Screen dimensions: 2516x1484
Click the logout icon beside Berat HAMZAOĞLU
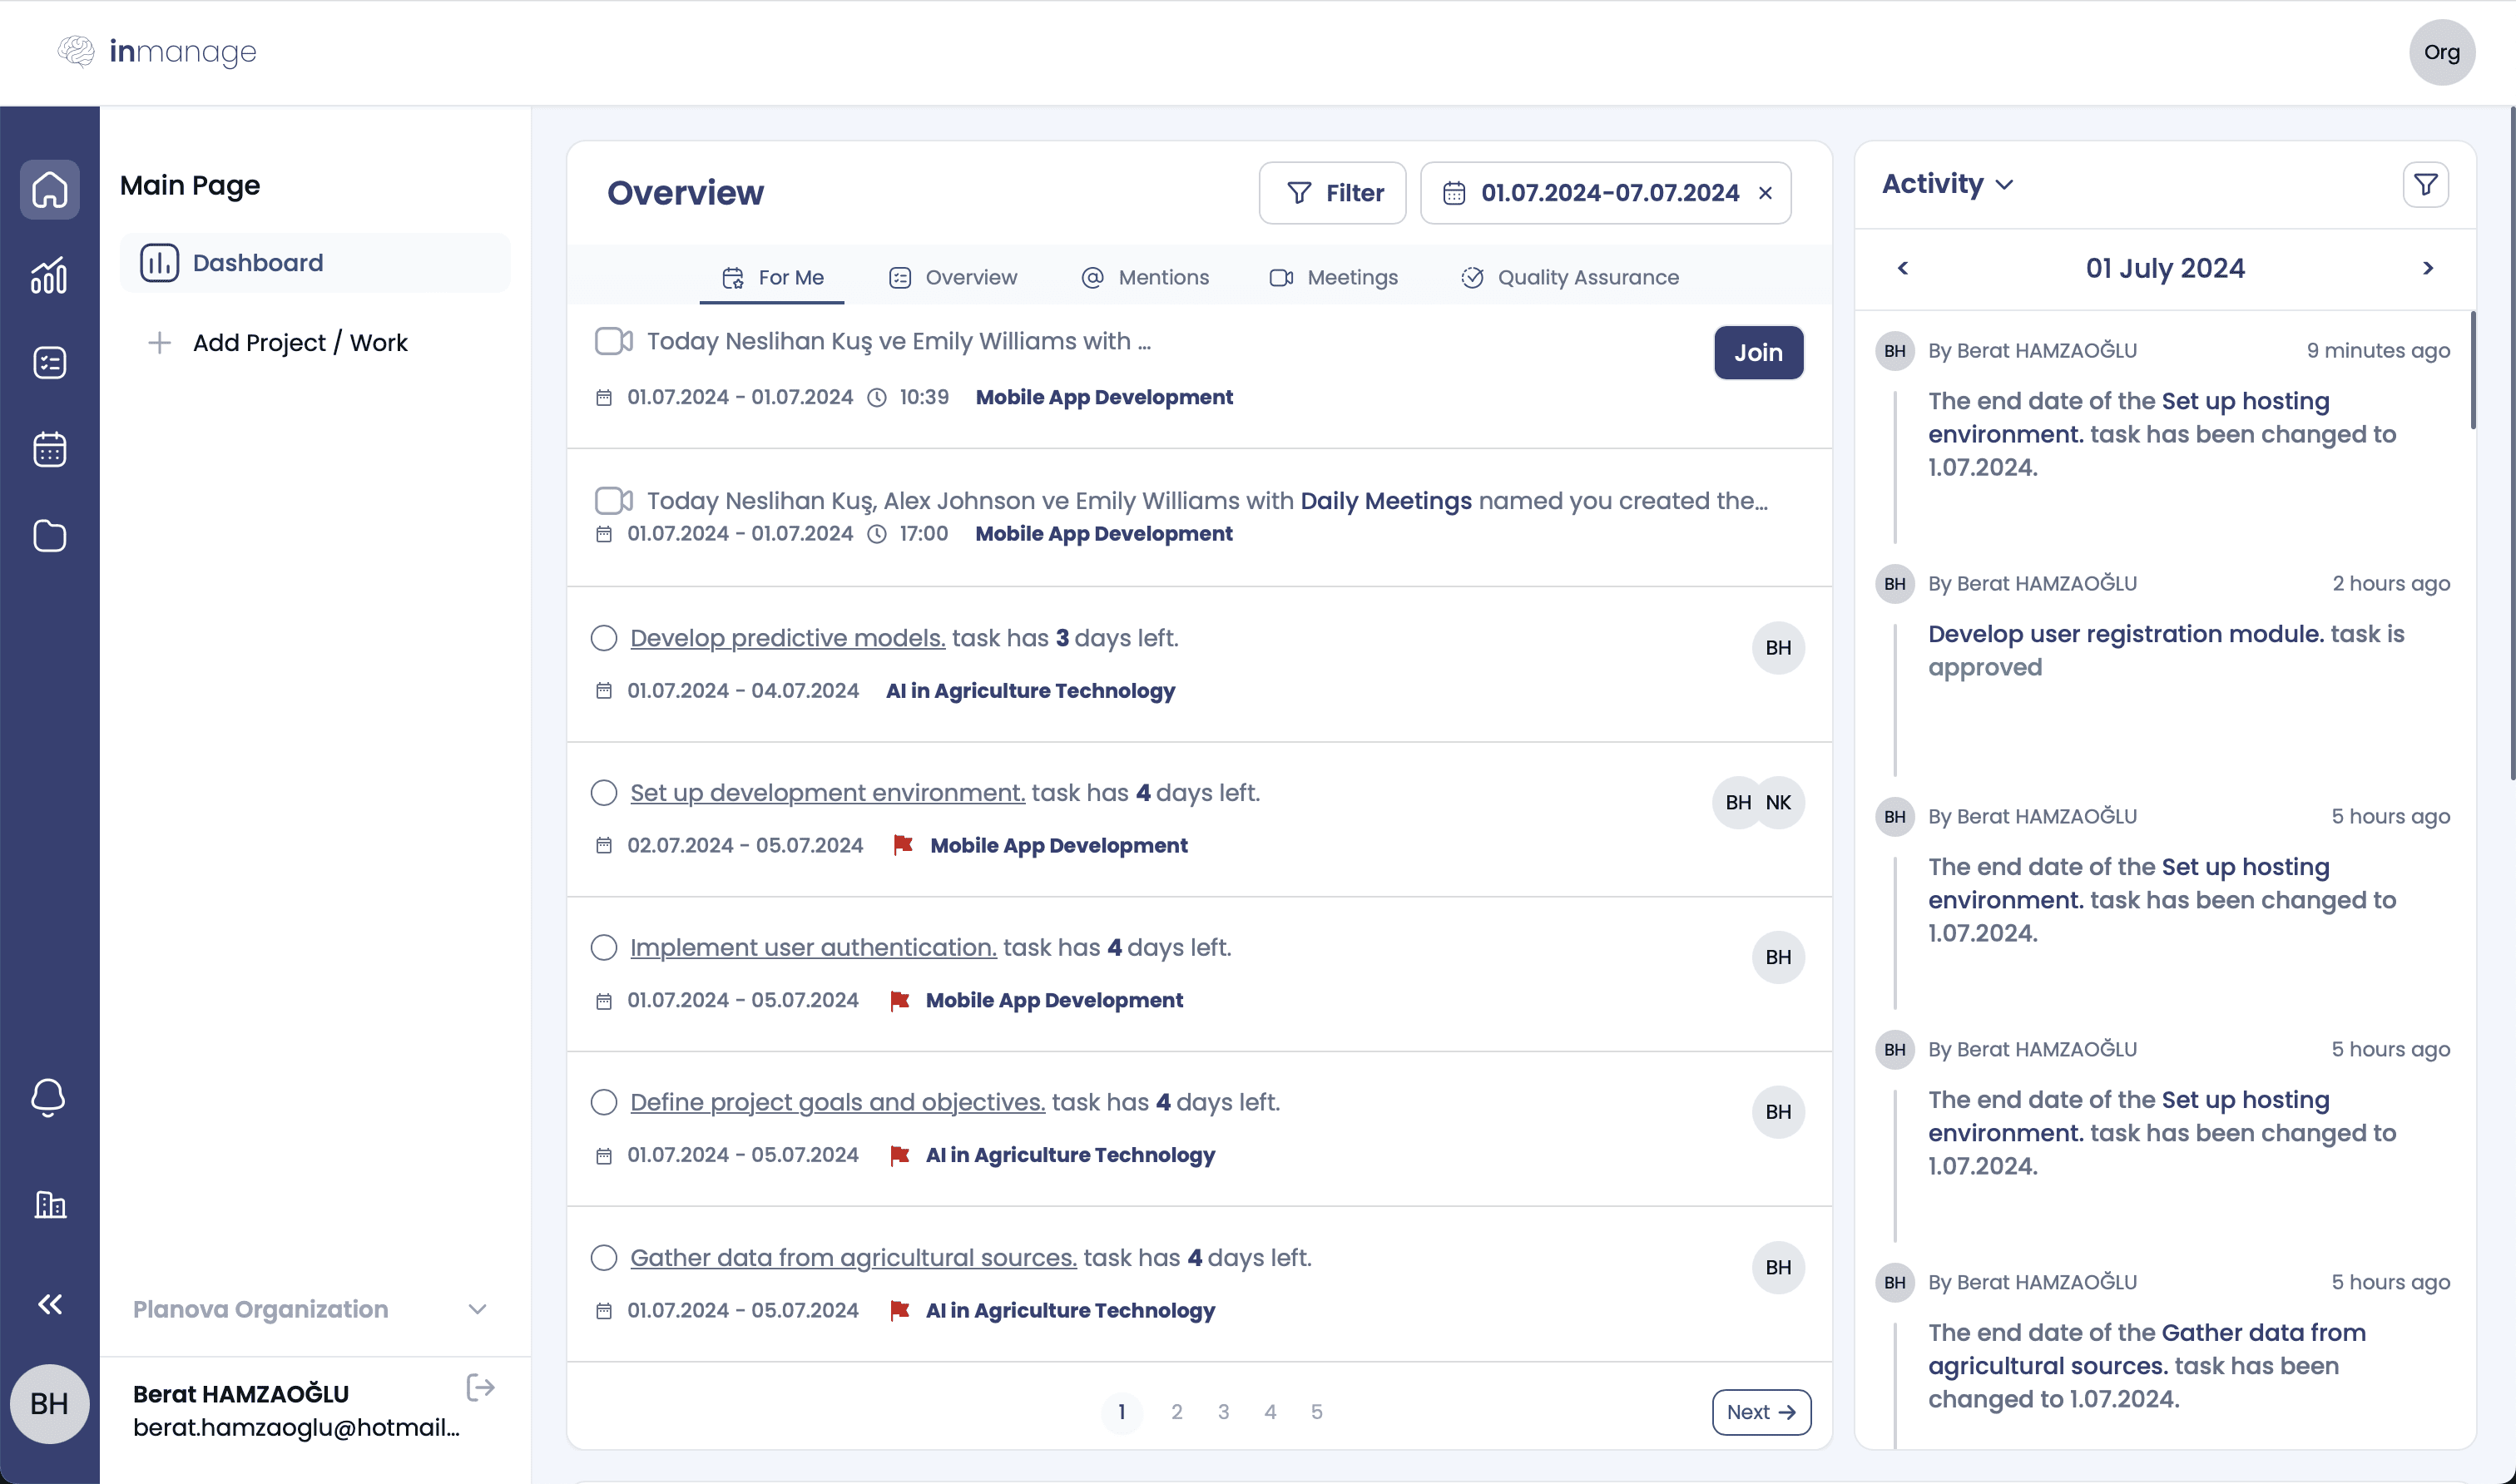[x=480, y=1388]
